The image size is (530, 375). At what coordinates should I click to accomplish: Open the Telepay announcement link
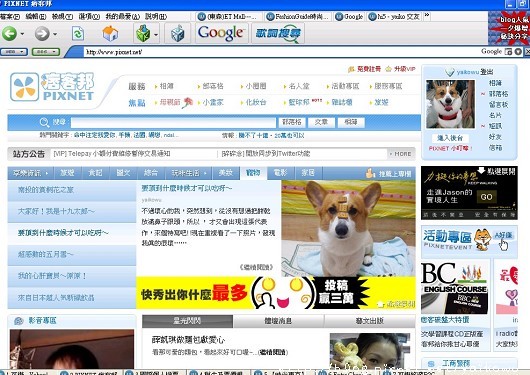click(112, 154)
